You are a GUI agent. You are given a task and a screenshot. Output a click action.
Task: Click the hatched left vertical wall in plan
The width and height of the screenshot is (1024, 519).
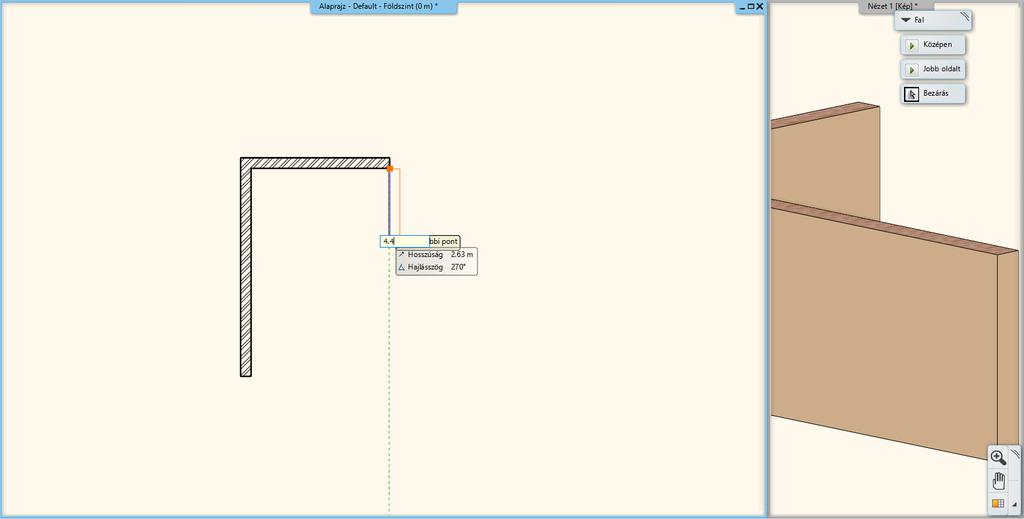click(x=246, y=268)
